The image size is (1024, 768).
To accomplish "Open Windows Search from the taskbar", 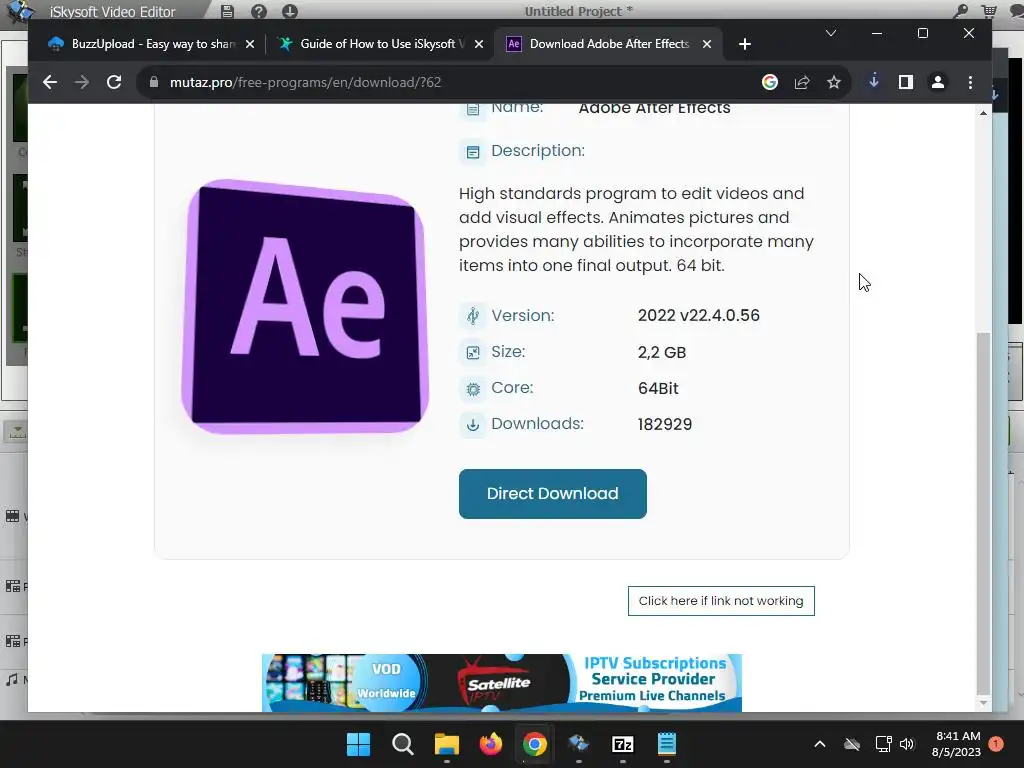I will point(402,744).
